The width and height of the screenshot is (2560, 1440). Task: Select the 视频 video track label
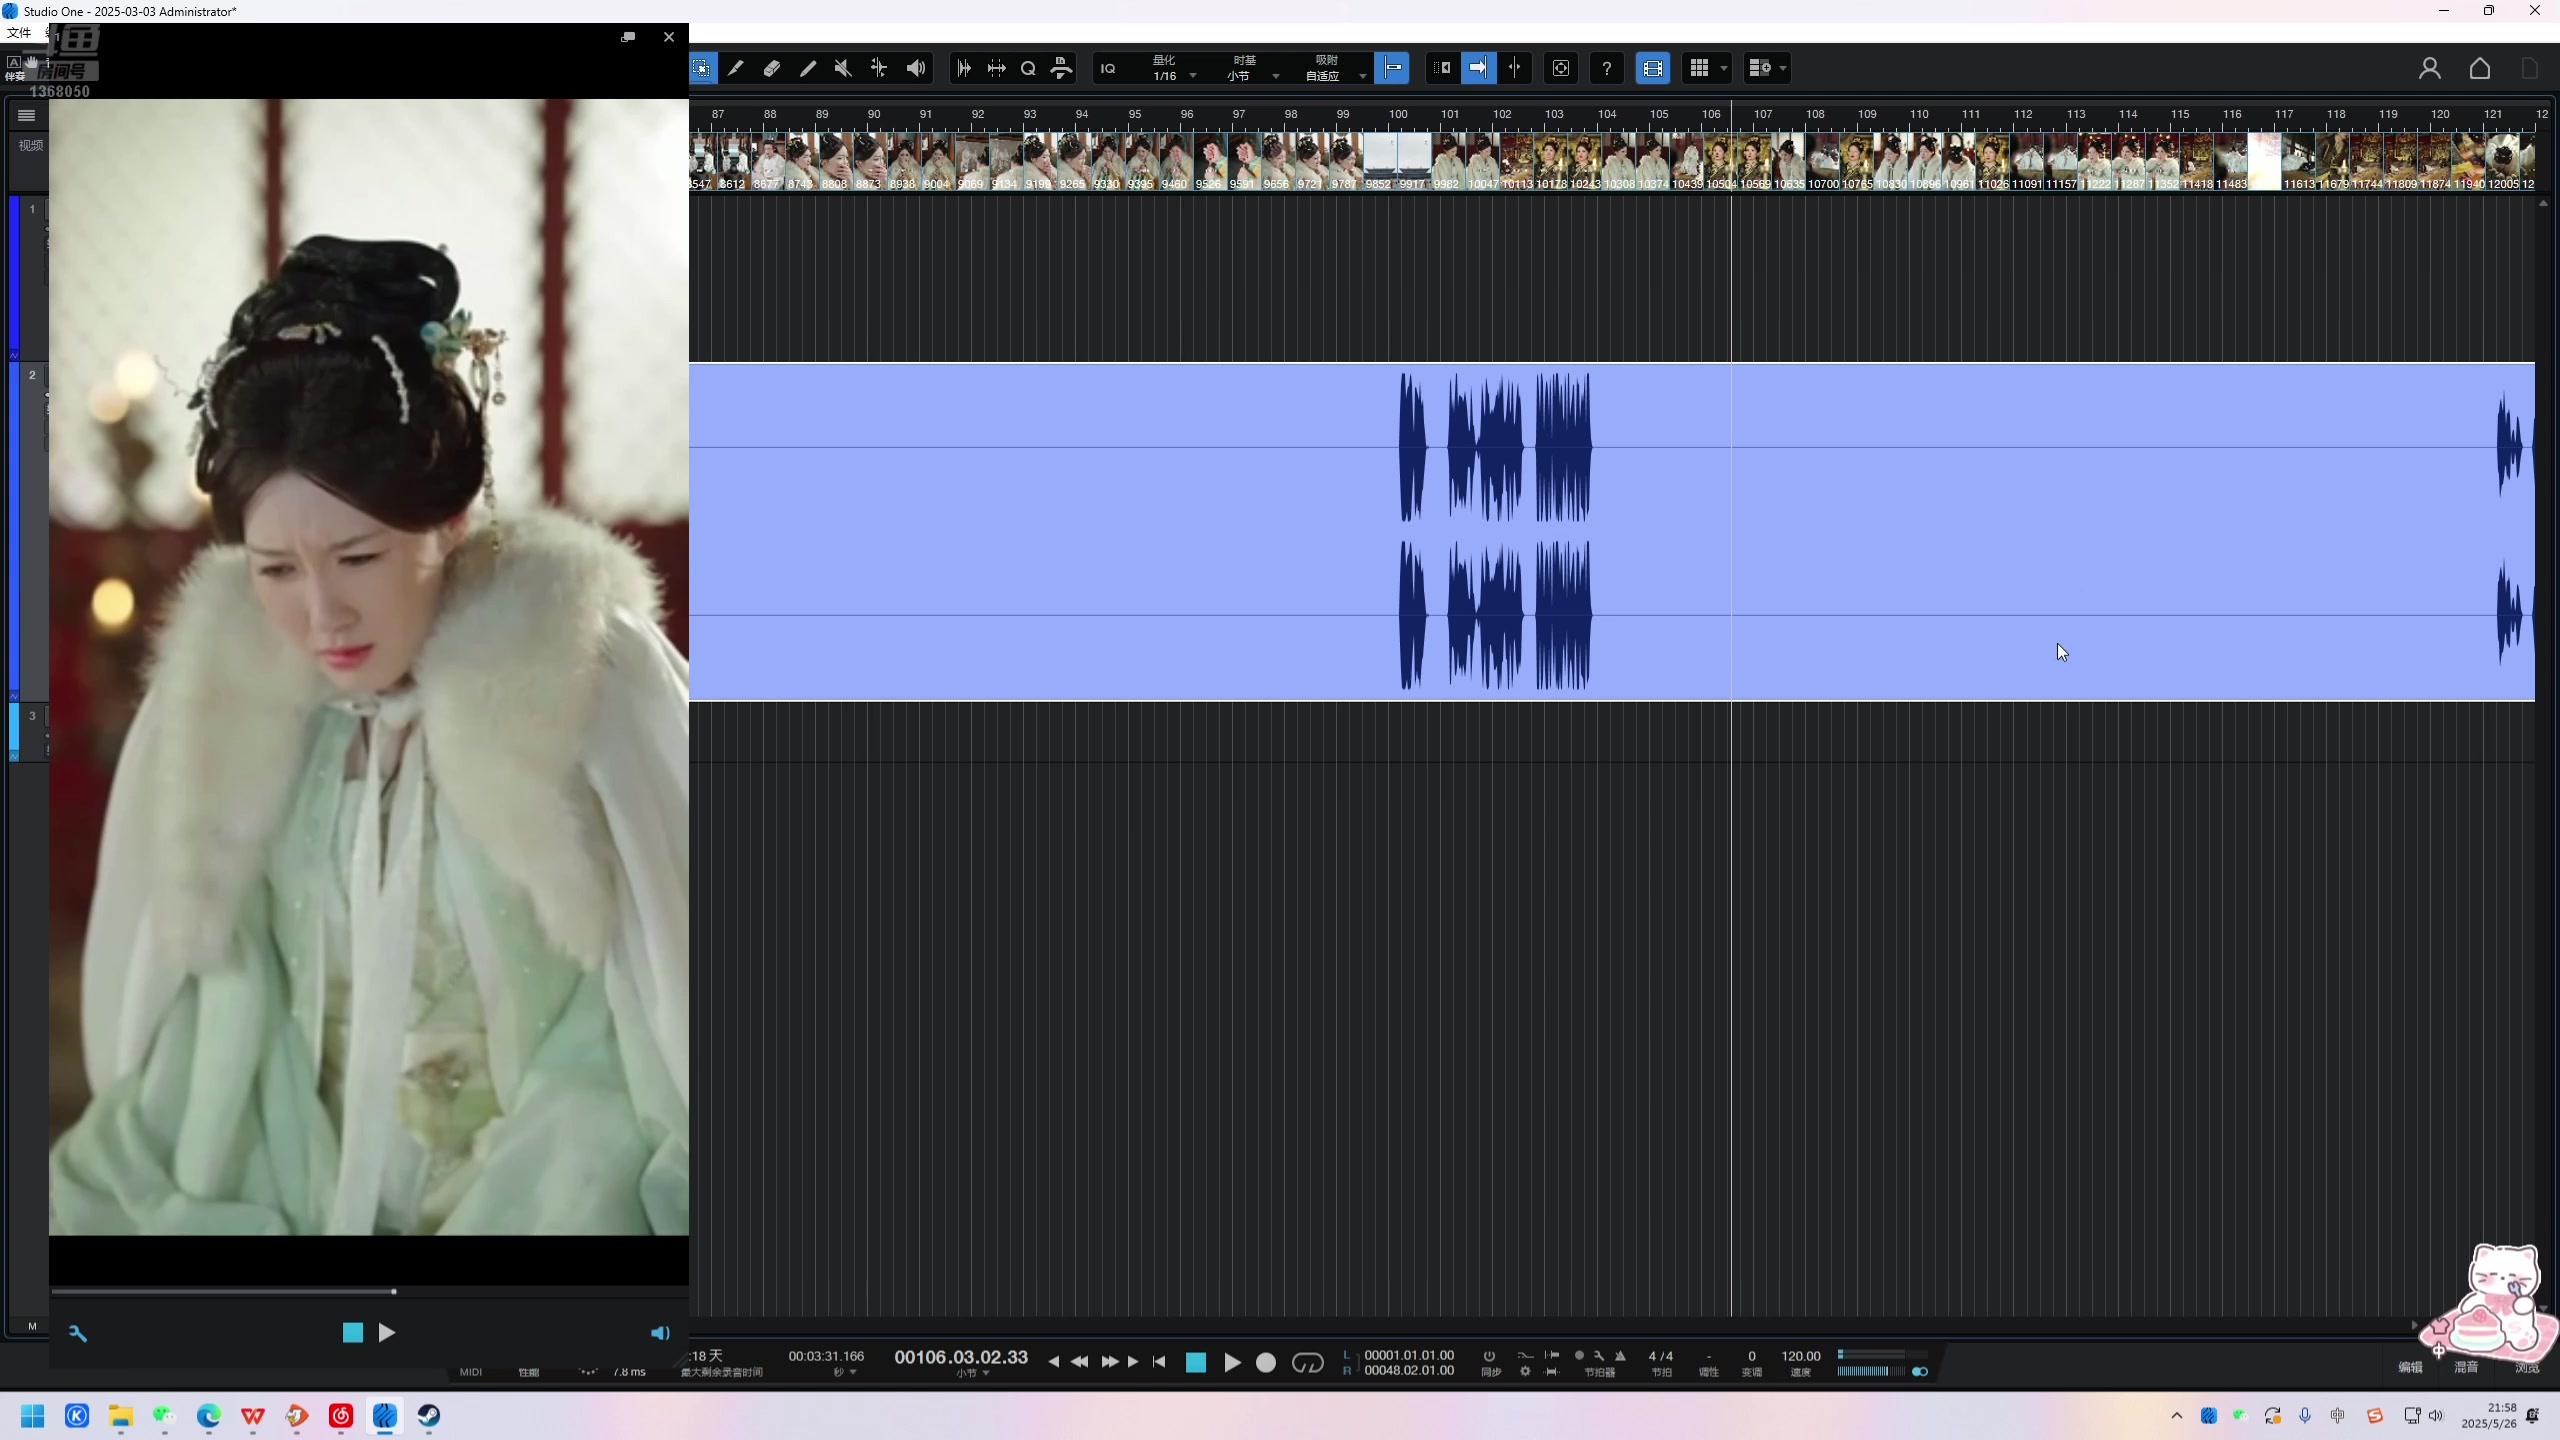coord(31,146)
